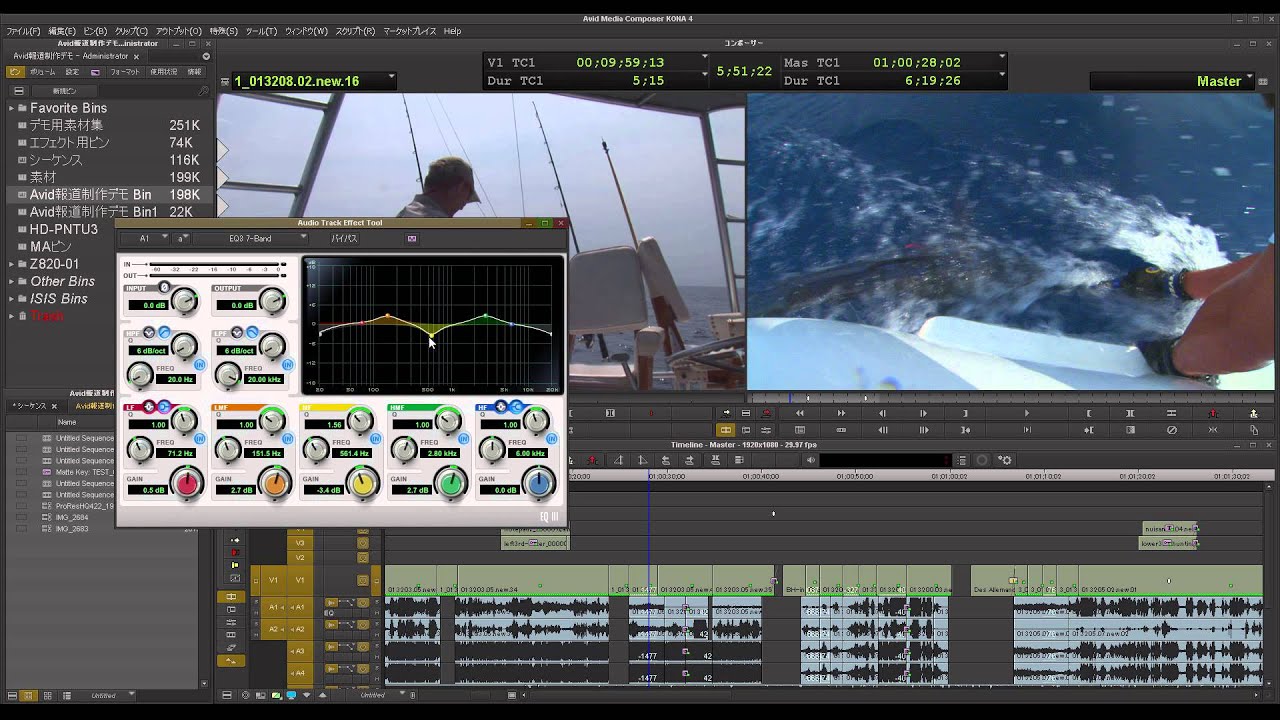Screen dimensions: 1280x720
Task: Click the red Lift button in Composer
Action: coord(1213,413)
